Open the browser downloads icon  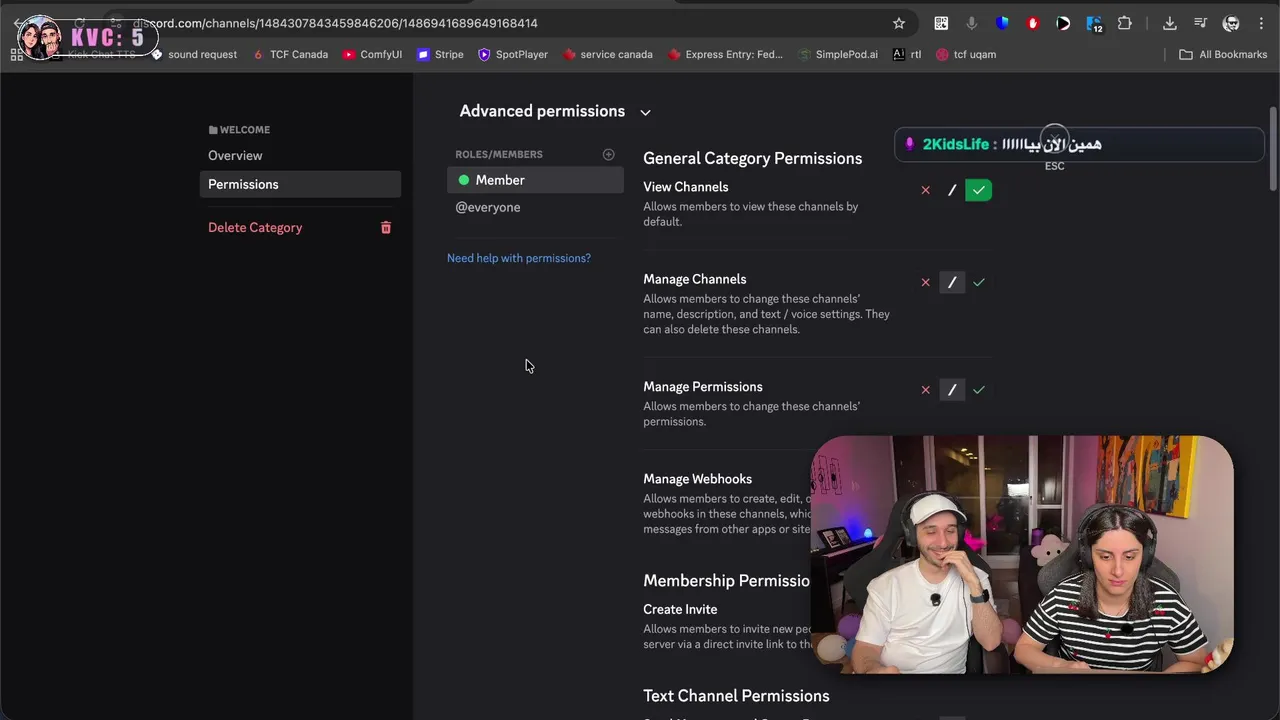click(x=1170, y=23)
